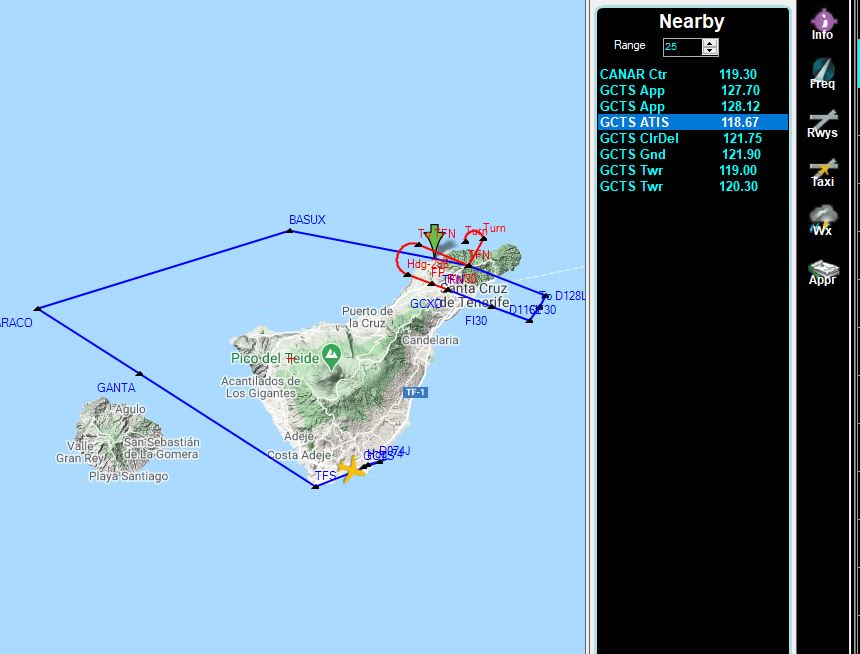860x654 pixels.
Task: Click the FI30 fix label
Action: coord(476,320)
